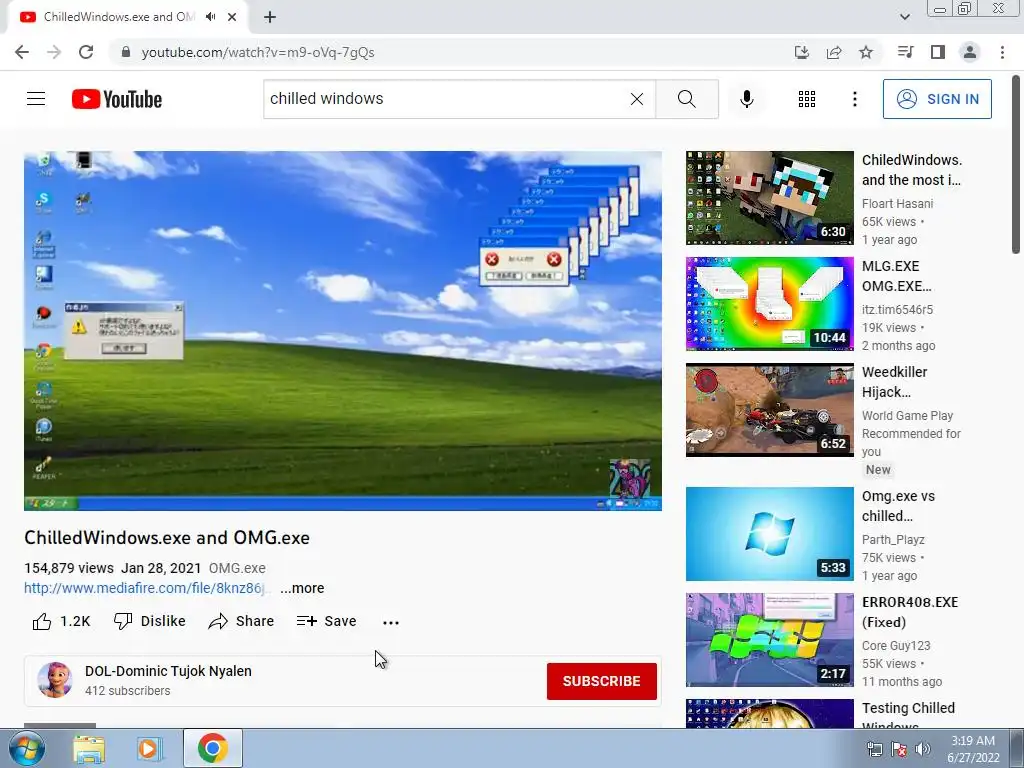Image resolution: width=1024 pixels, height=768 pixels.
Task: Click channel name Floart Hasani
Action: click(x=897, y=203)
